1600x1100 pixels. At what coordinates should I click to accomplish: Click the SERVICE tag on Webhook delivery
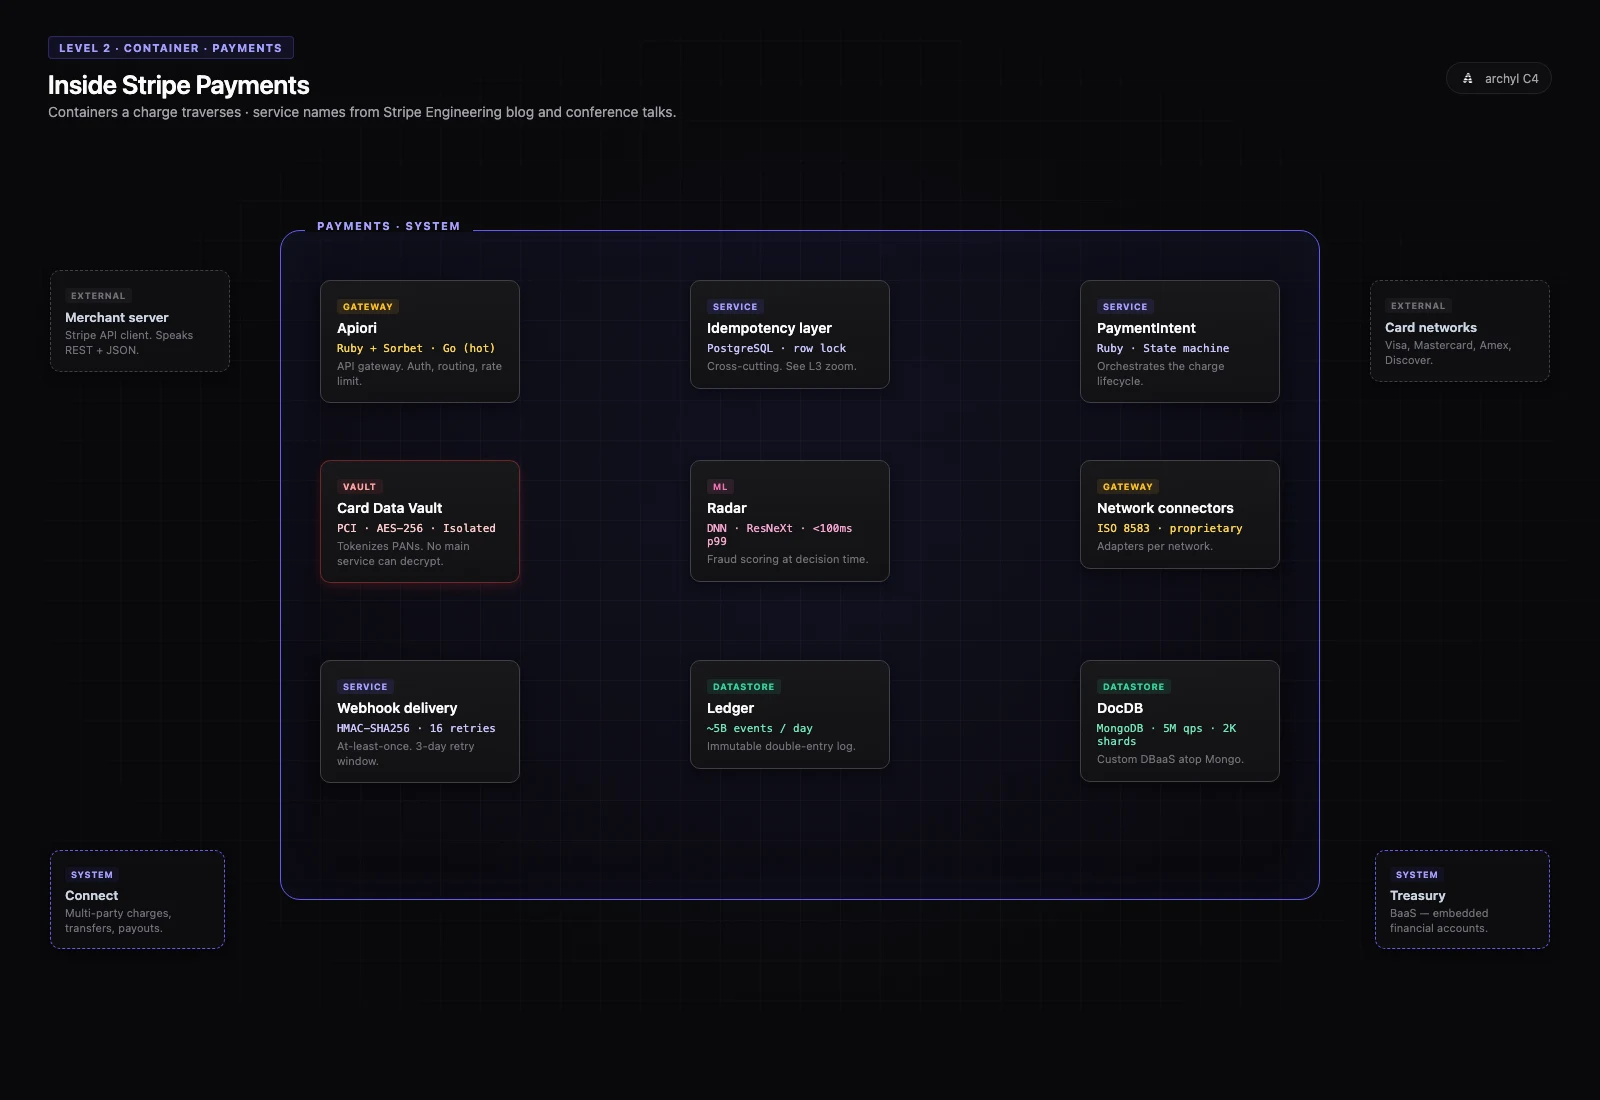[365, 687]
